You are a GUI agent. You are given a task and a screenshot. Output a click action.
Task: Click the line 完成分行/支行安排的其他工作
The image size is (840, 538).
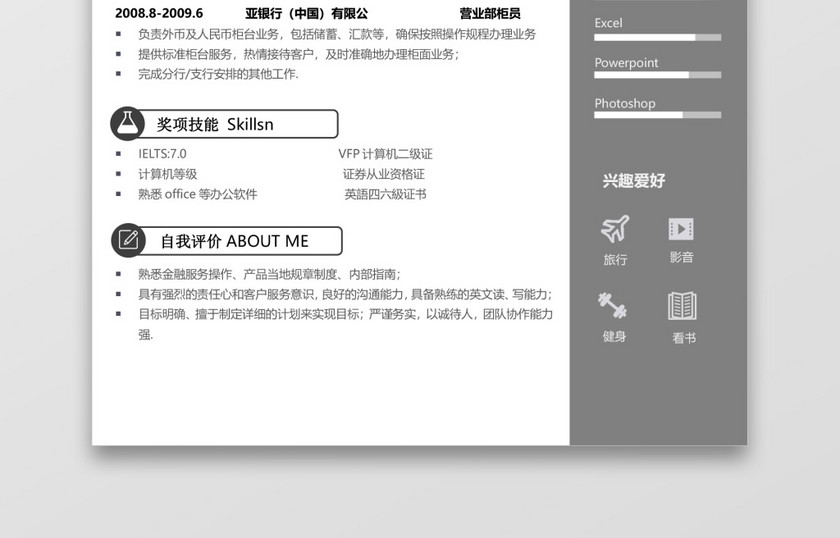pos(218,74)
